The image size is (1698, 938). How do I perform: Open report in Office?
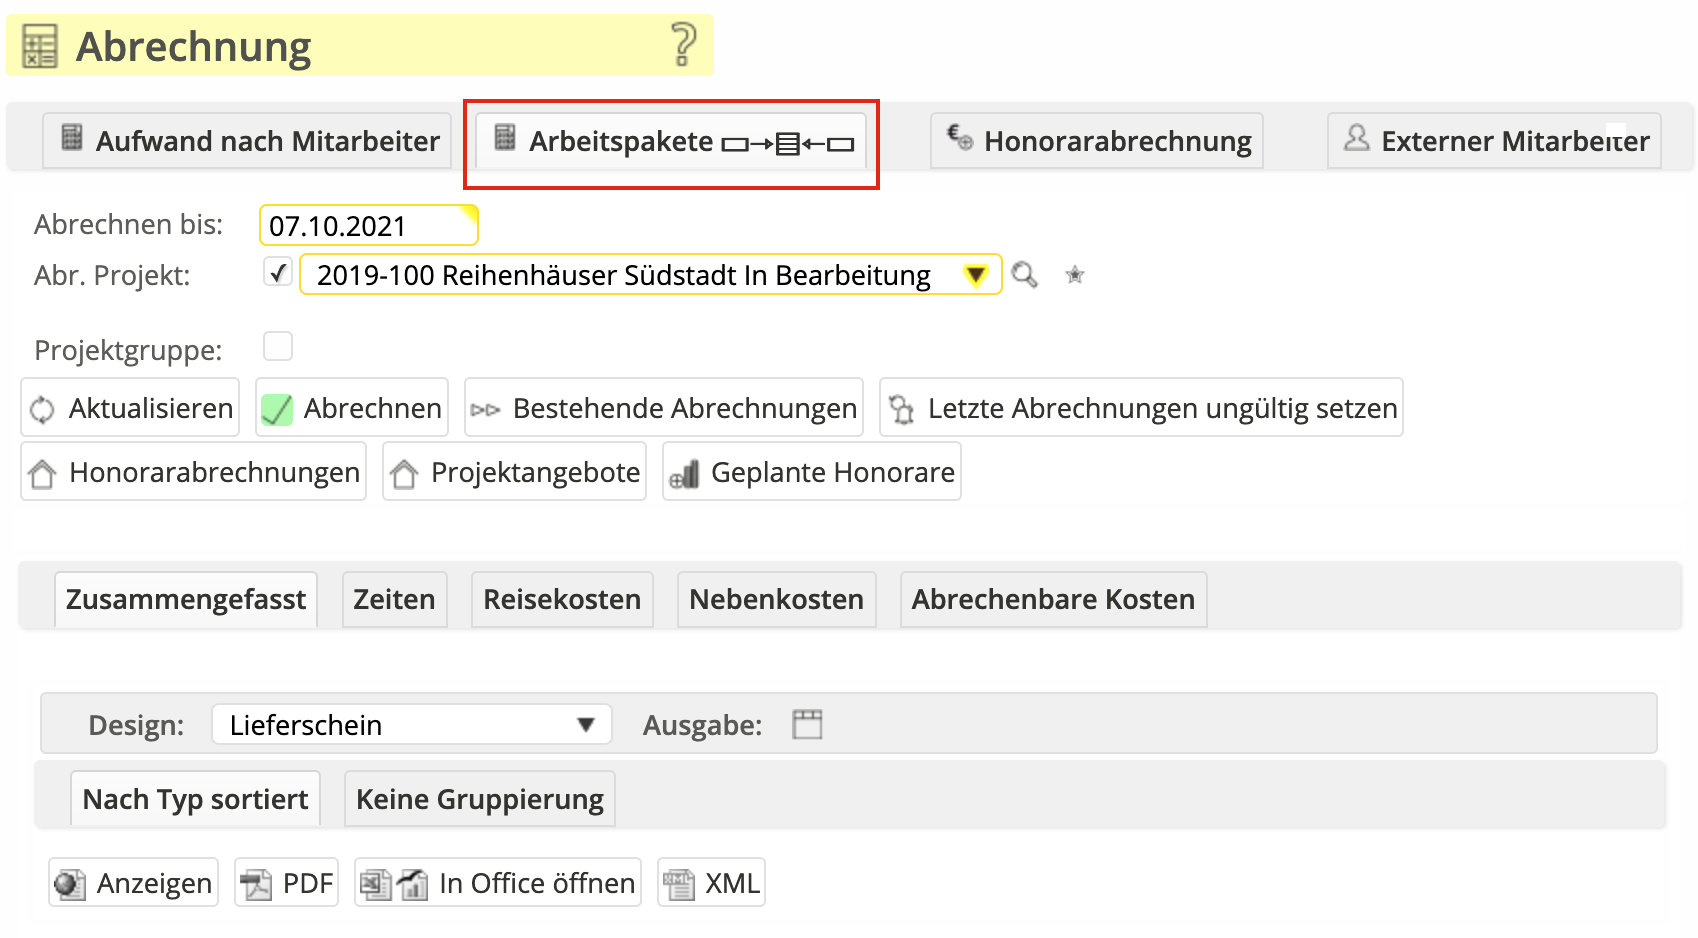(x=498, y=883)
